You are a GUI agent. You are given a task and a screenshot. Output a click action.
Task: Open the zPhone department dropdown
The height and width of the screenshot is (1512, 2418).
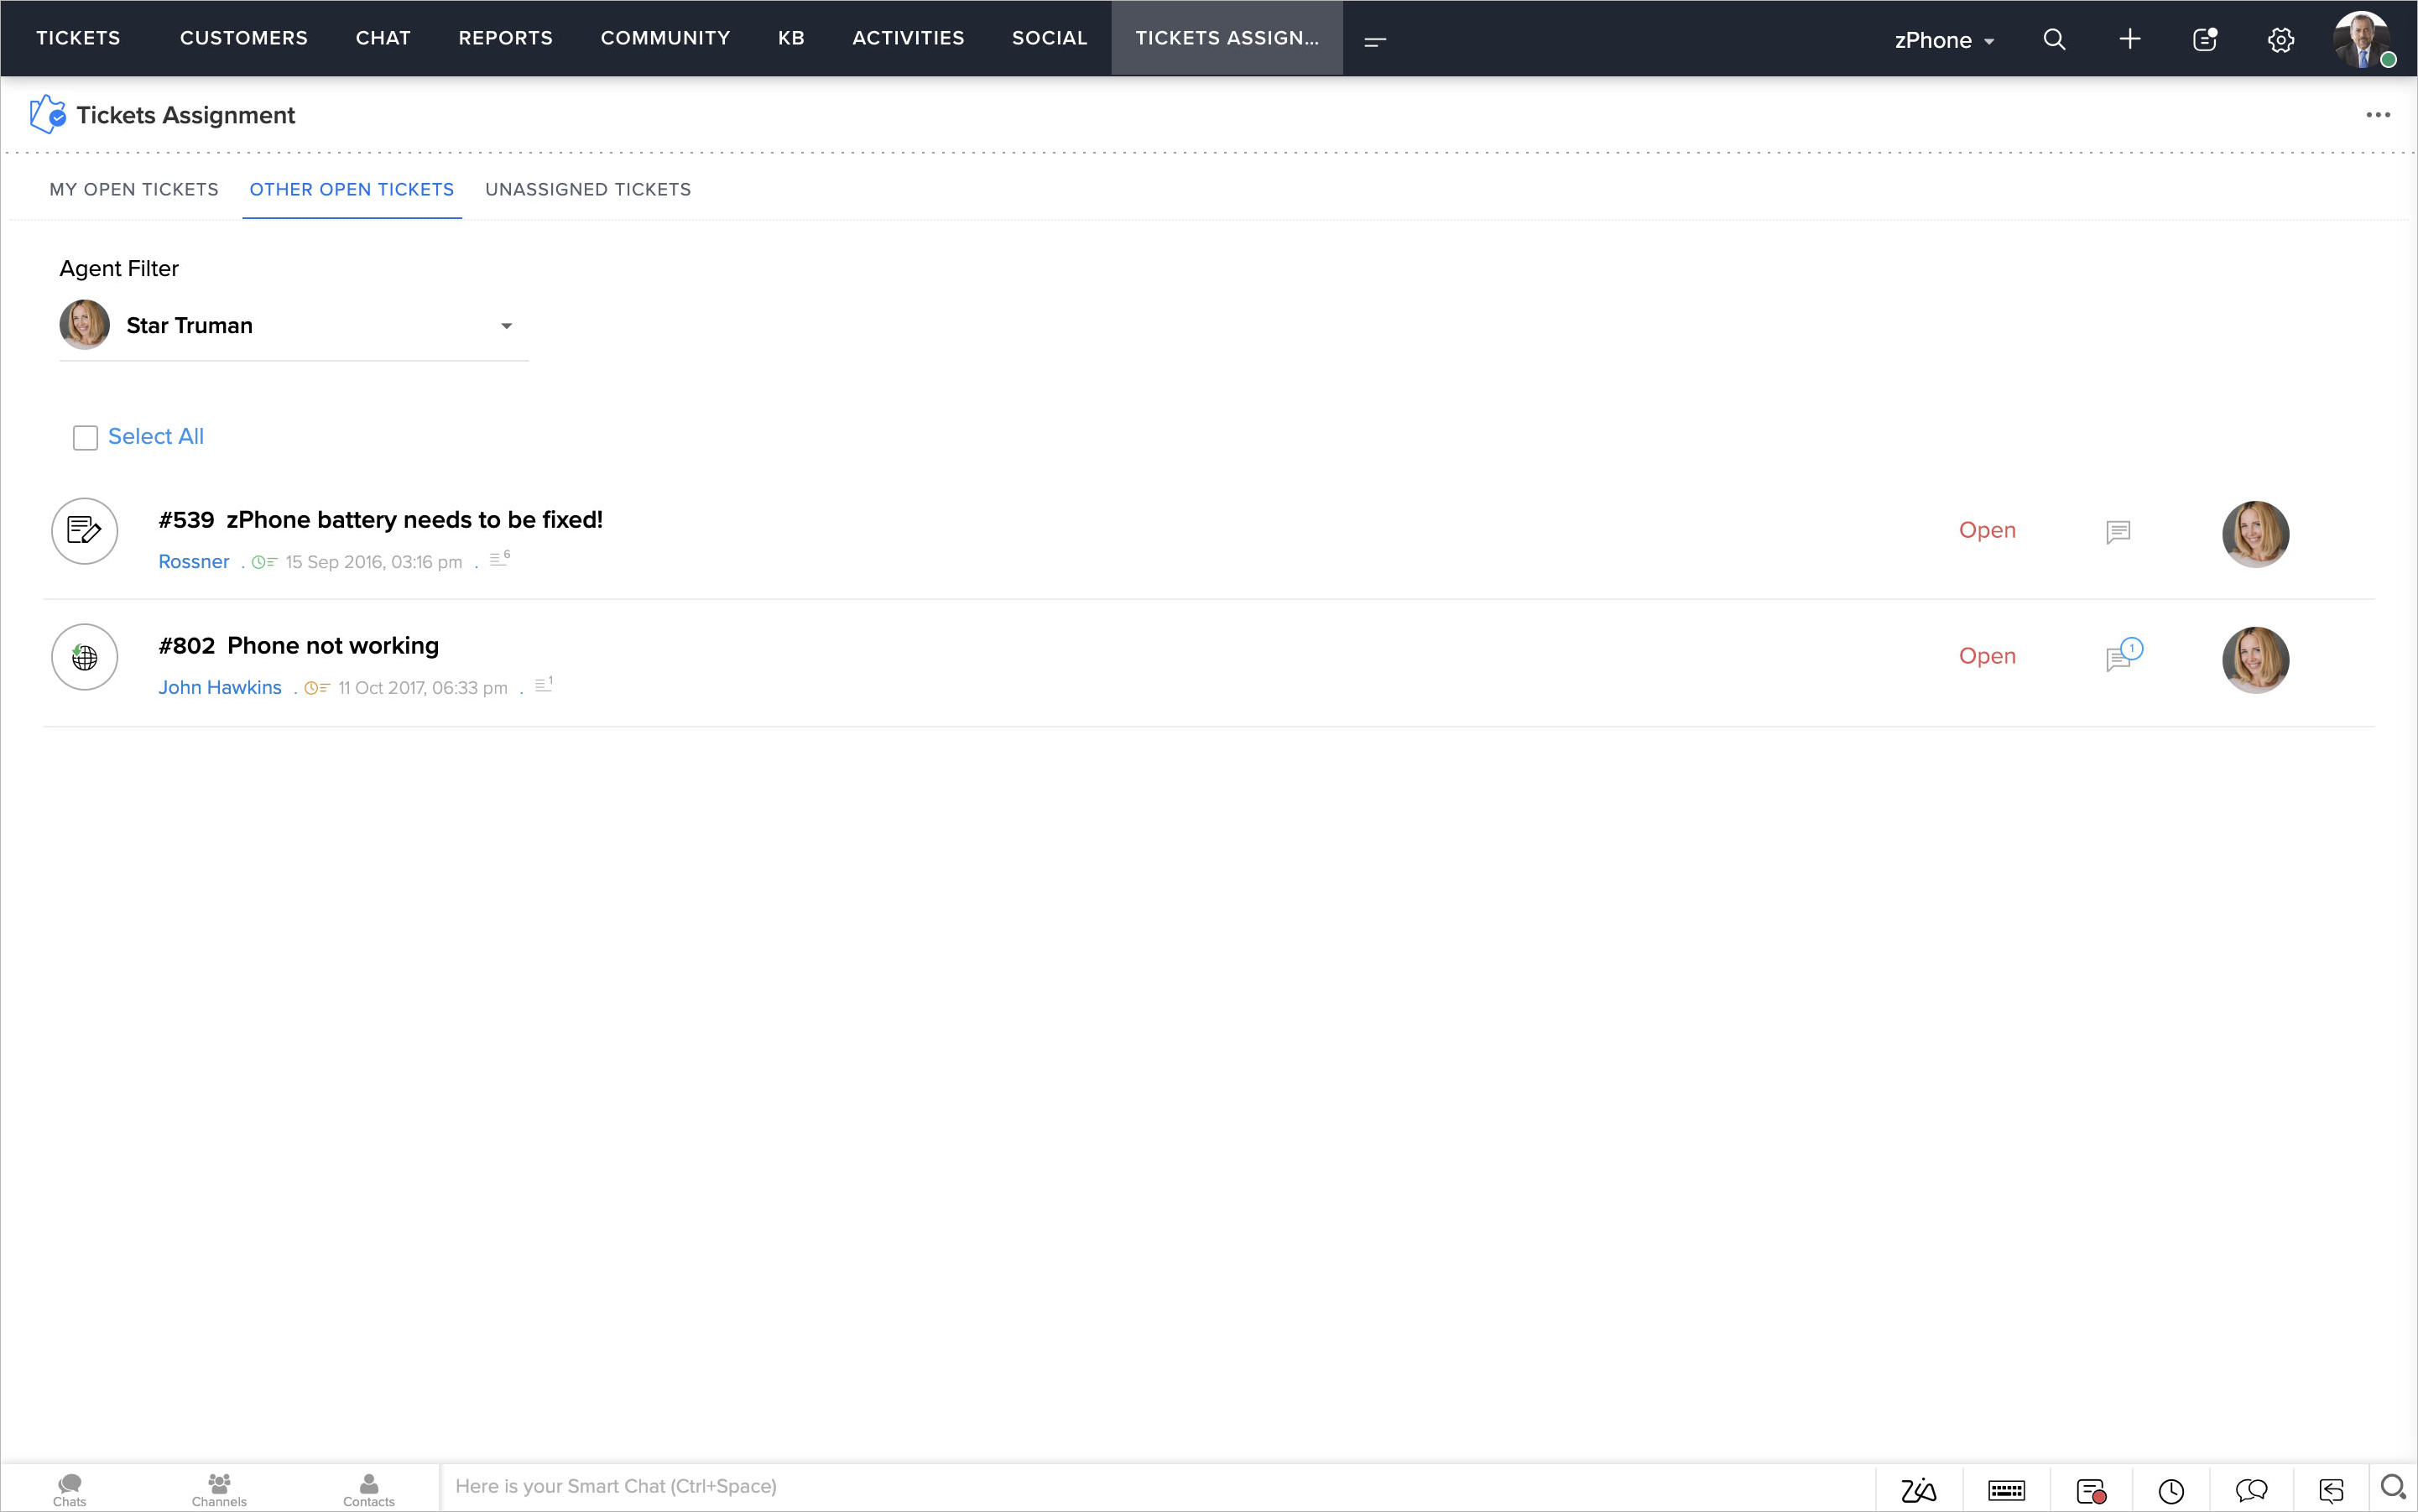tap(1943, 40)
